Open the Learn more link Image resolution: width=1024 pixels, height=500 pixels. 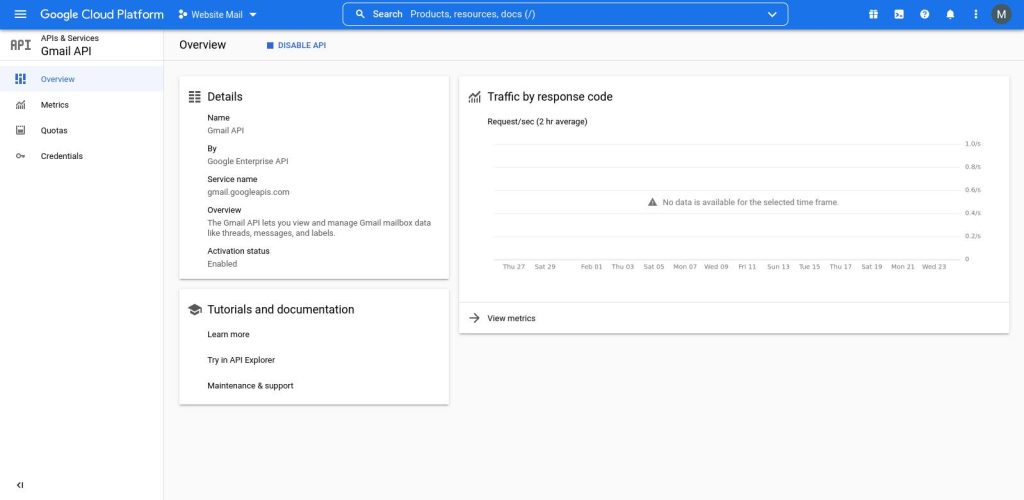228,334
